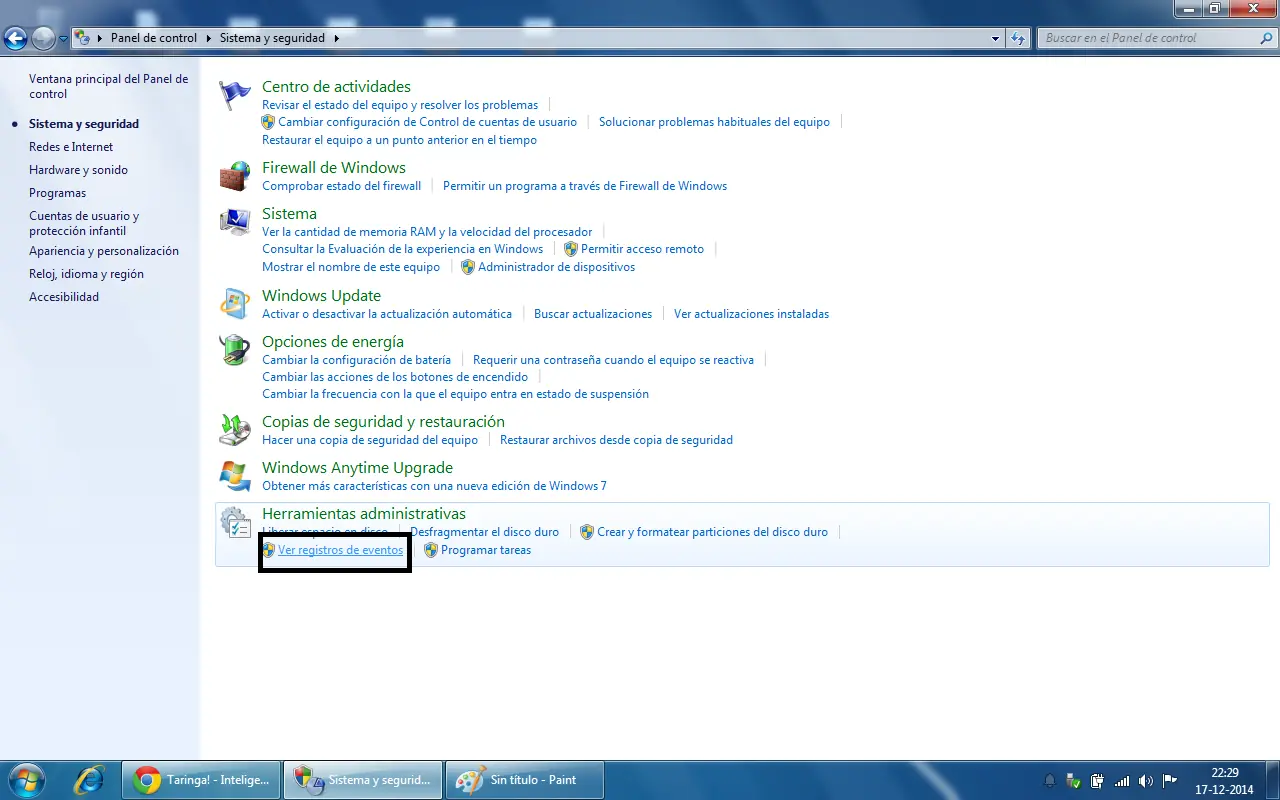
Task: Expand the arrow after Sistema y seguridad breadcrumb
Action: click(x=336, y=38)
